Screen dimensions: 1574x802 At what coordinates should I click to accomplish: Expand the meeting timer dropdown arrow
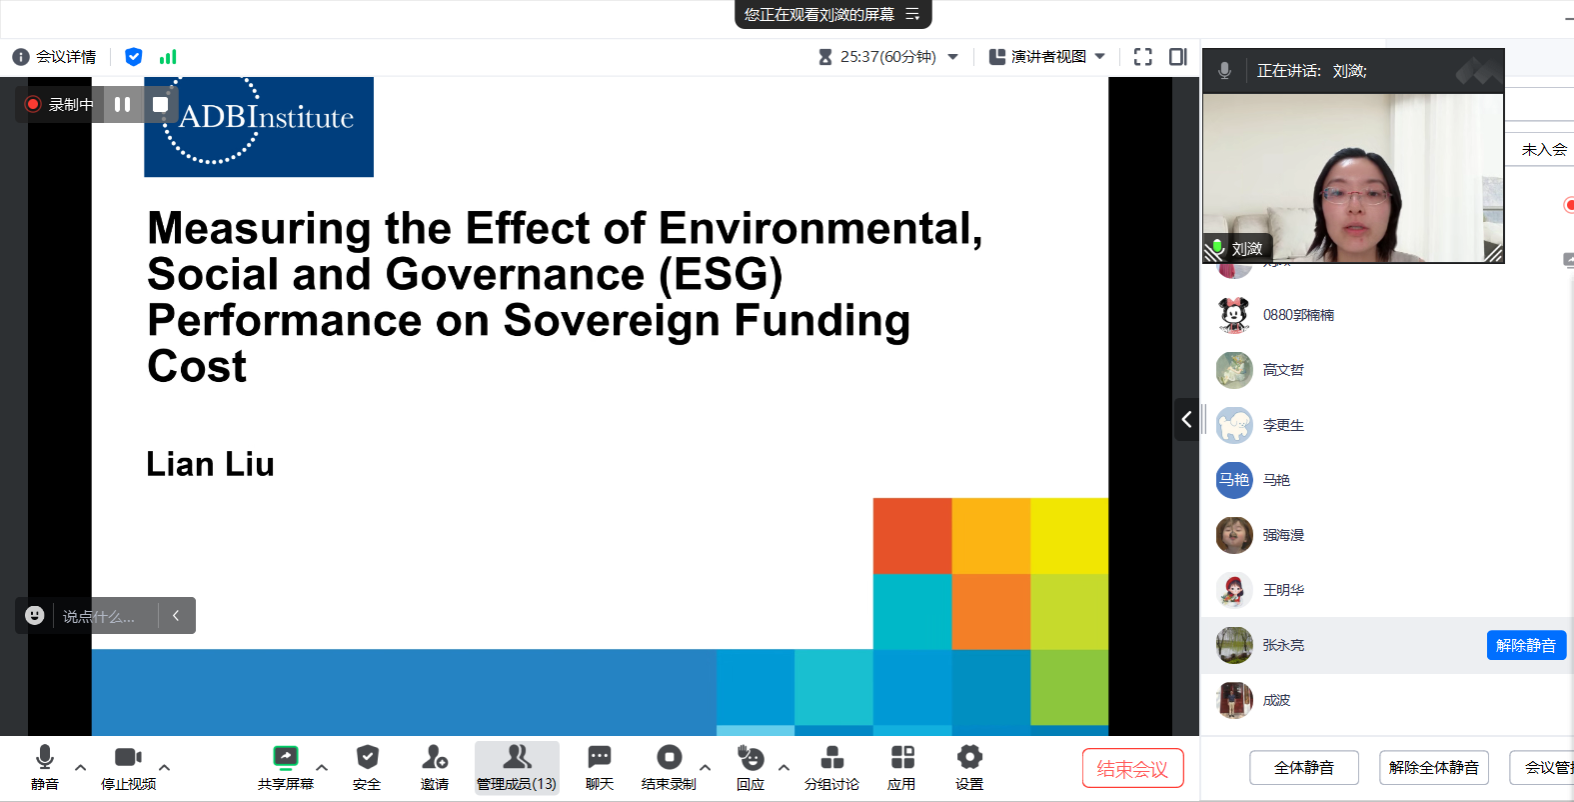(953, 57)
